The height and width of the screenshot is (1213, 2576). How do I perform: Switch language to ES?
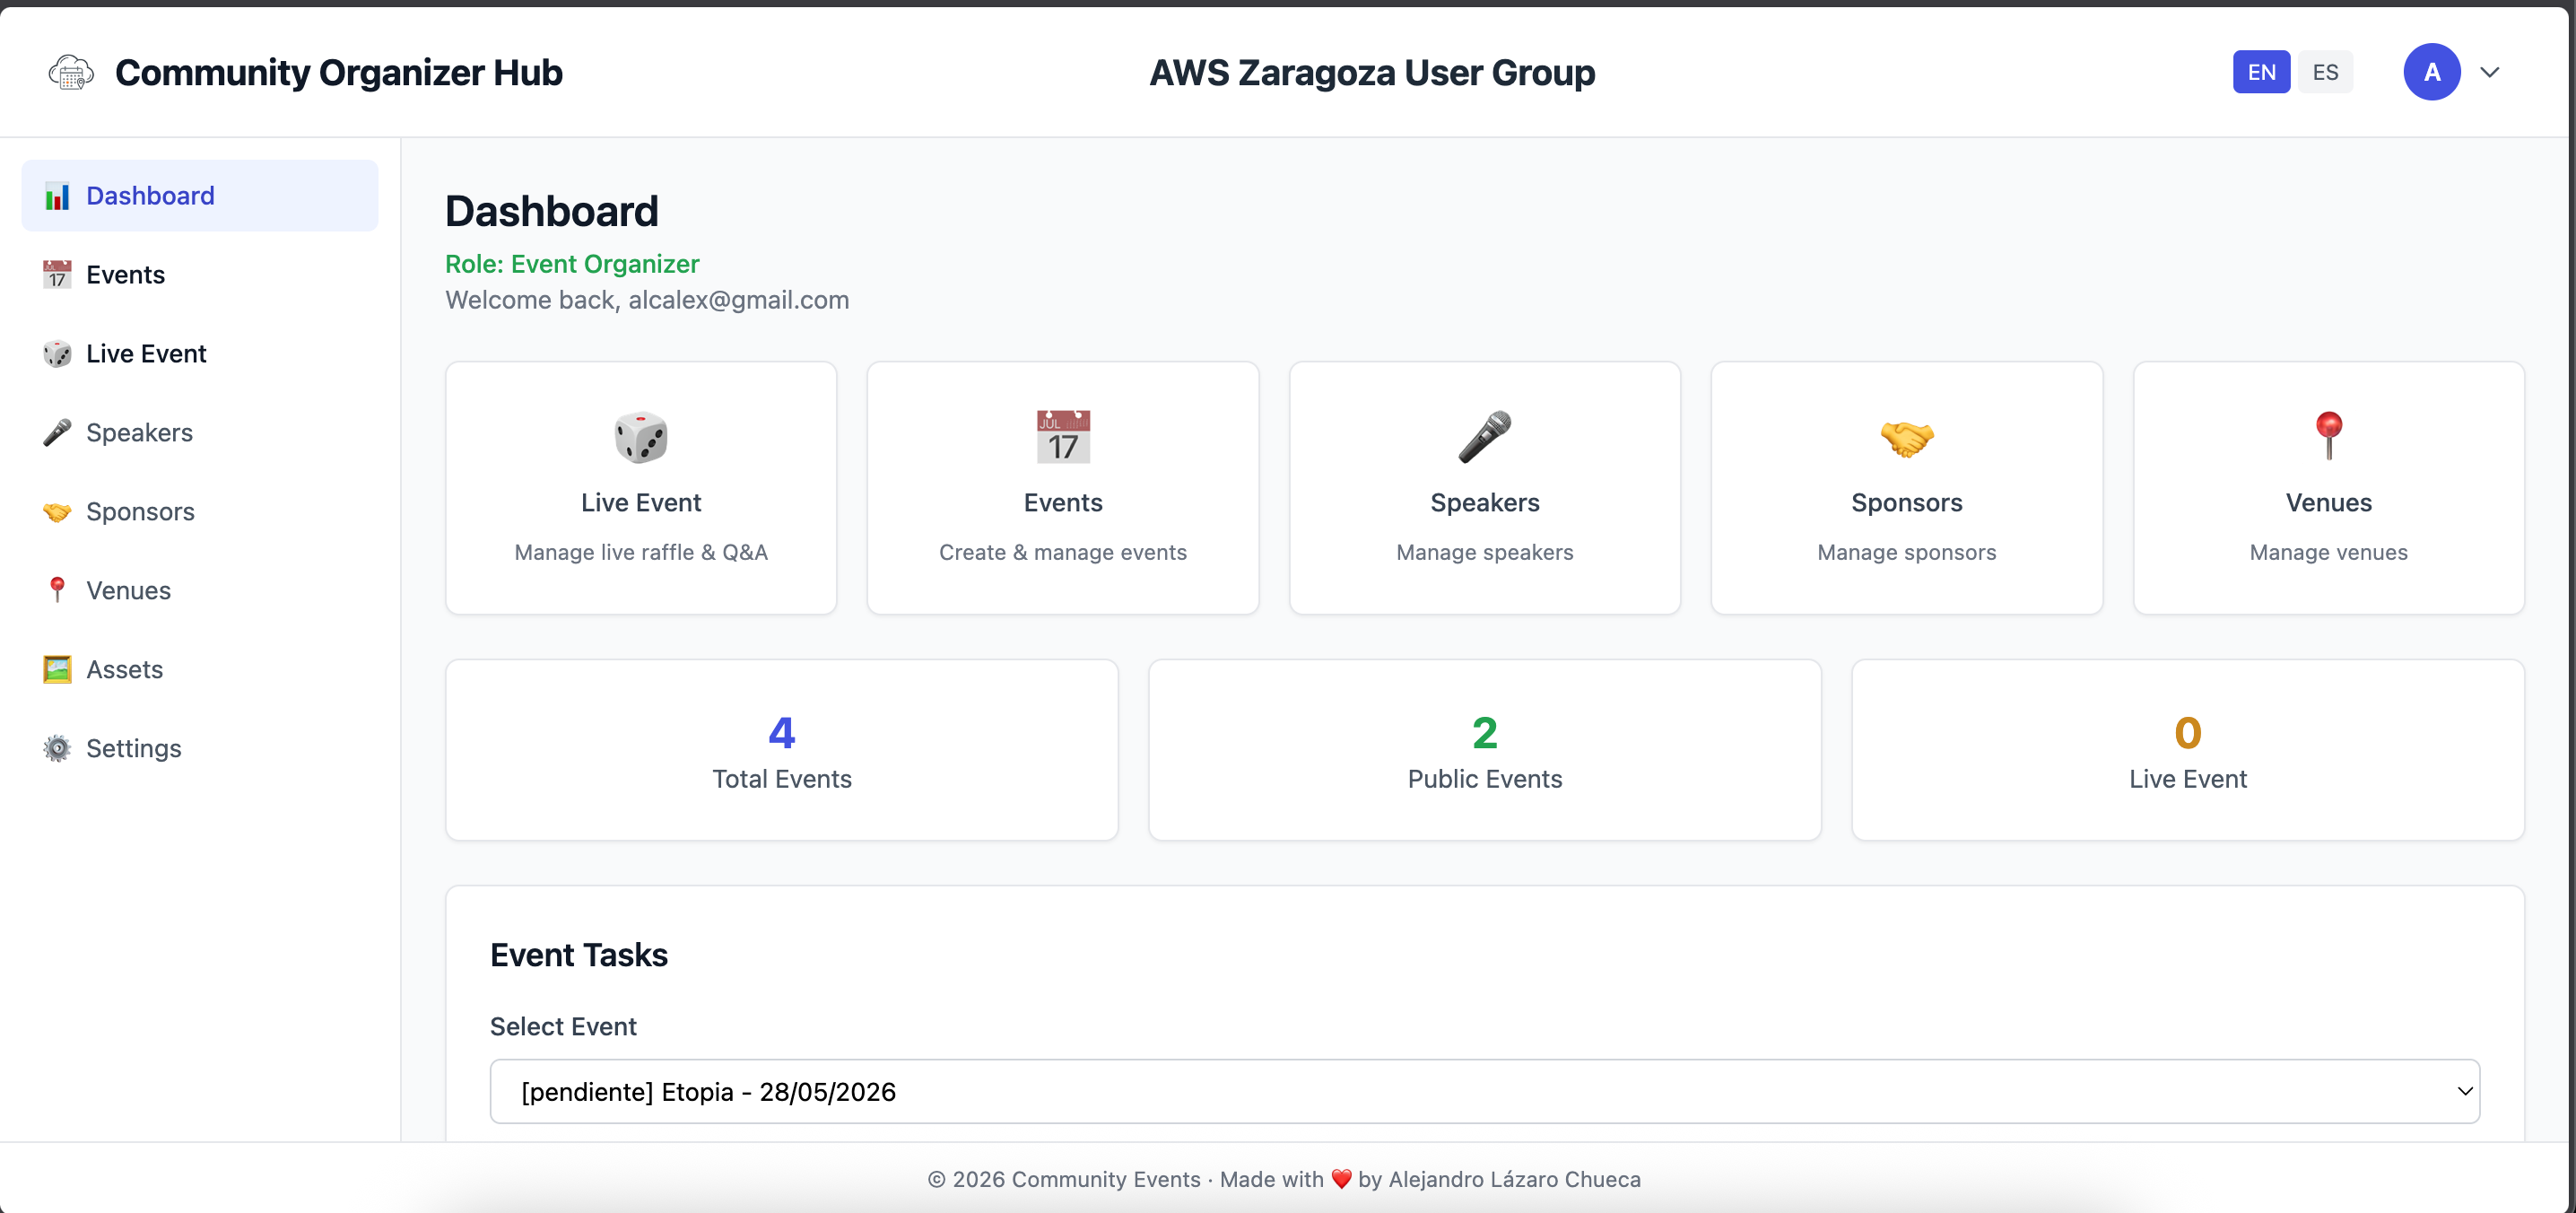click(2325, 72)
